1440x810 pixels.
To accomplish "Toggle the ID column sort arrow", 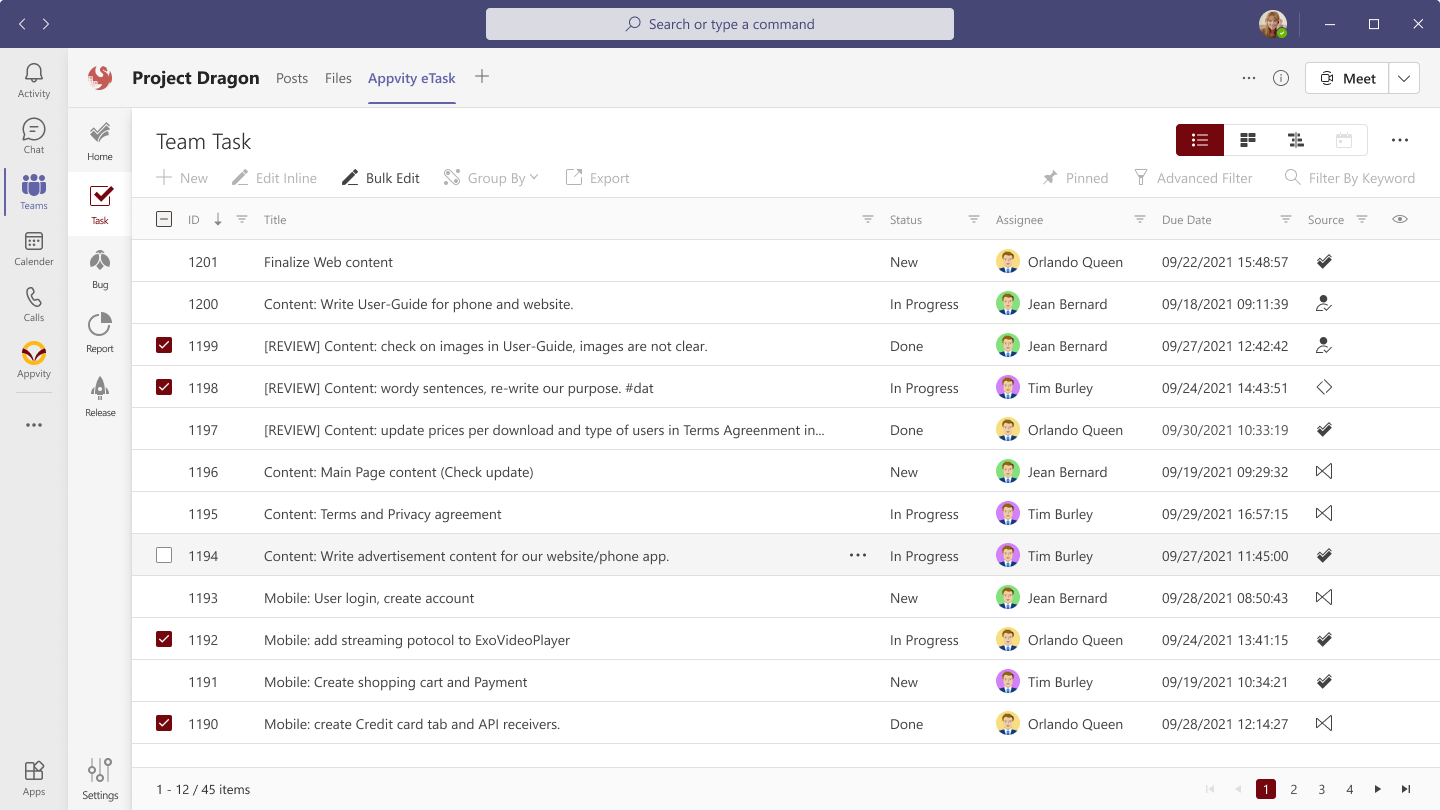I will (x=218, y=218).
